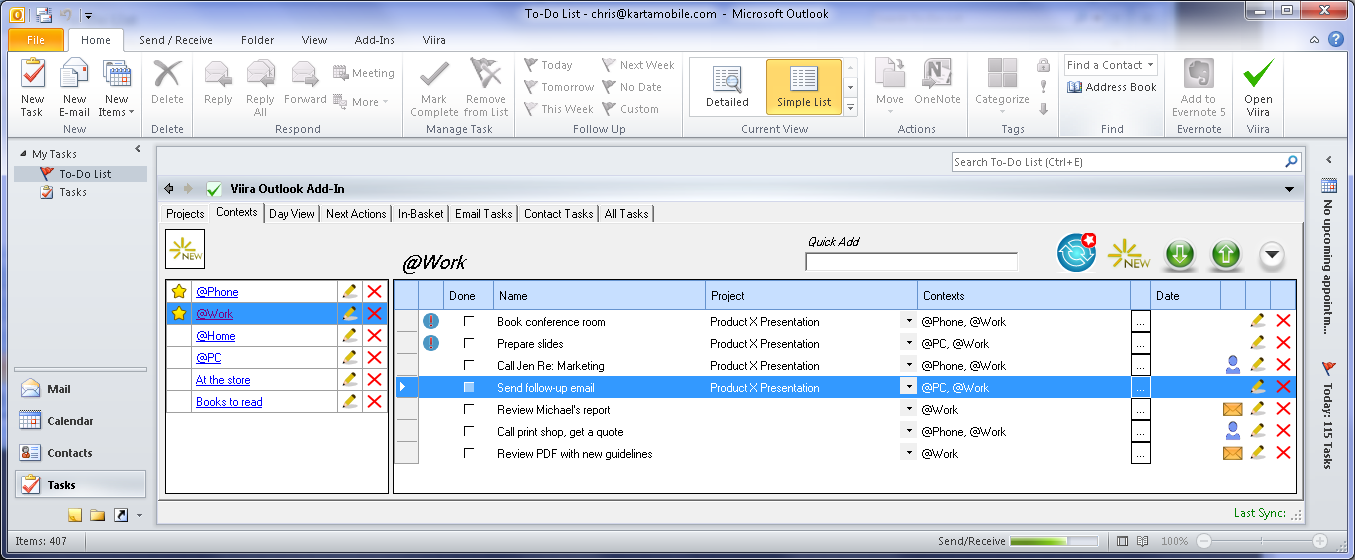The image size is (1355, 560).
Task: Click the New Task ribbon icon
Action: click(32, 88)
